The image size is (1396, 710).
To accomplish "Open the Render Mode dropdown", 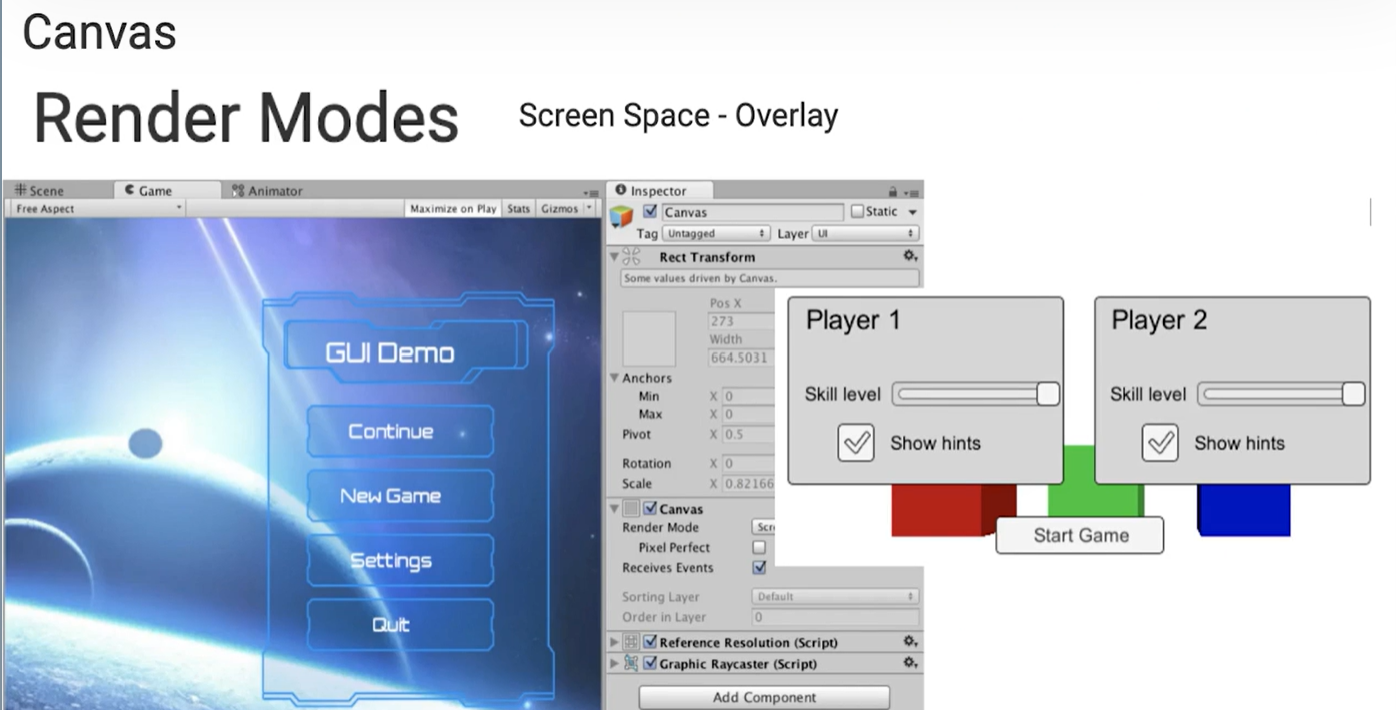I will point(763,528).
